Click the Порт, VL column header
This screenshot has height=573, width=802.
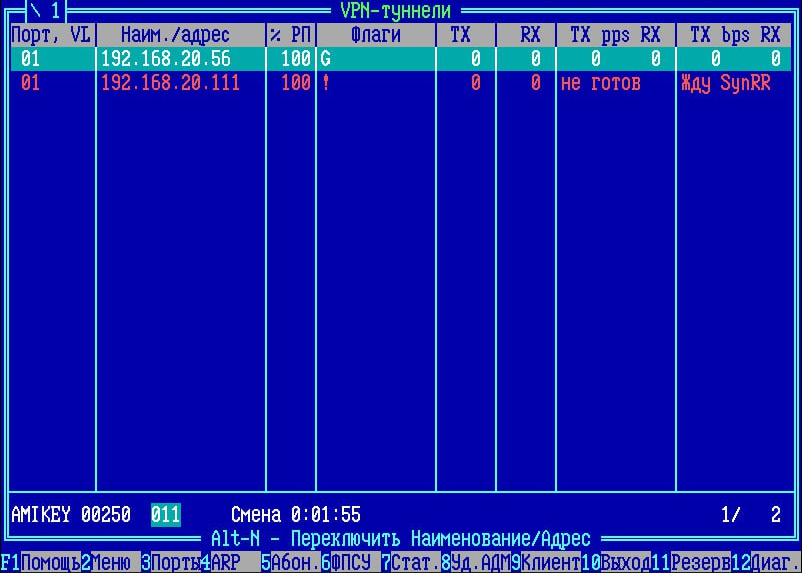click(x=51, y=35)
